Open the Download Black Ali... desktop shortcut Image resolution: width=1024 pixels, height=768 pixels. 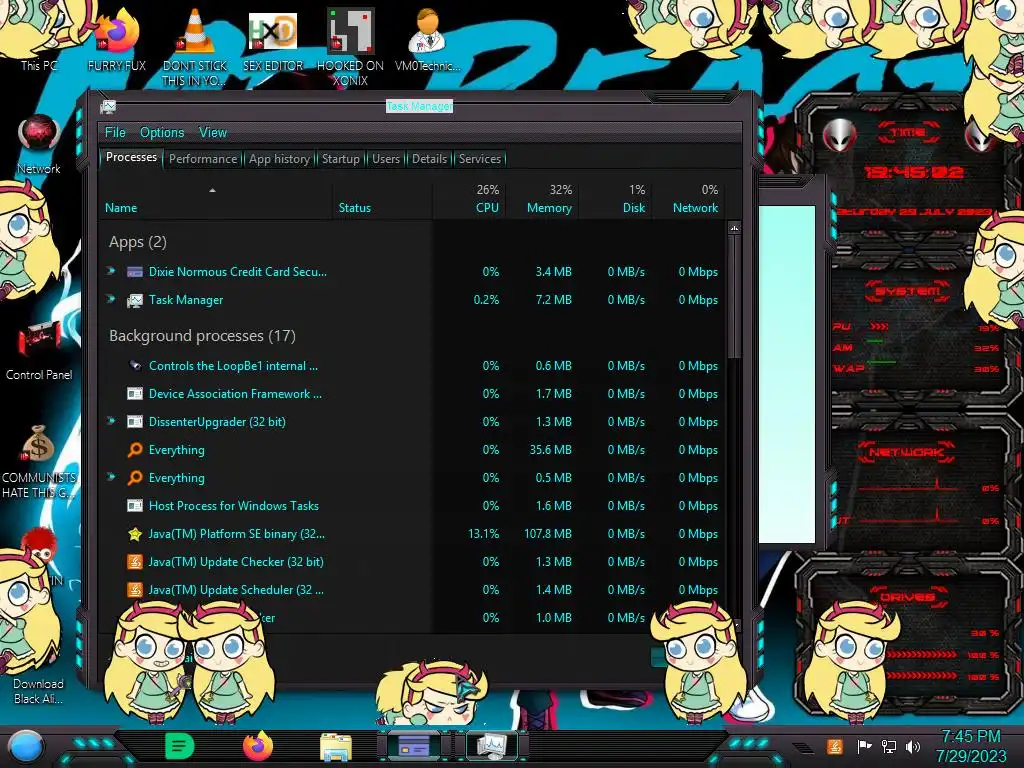[39, 691]
